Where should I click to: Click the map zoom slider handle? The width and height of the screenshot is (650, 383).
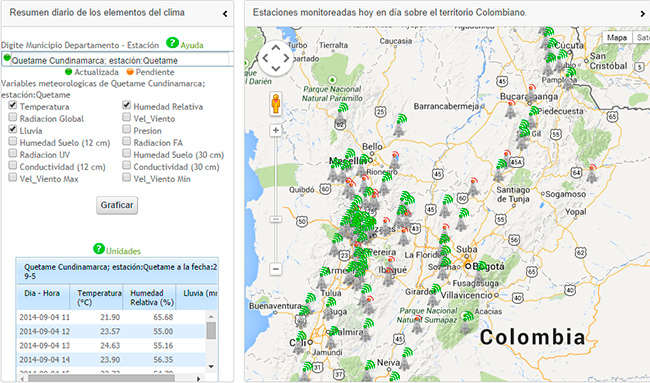click(276, 219)
